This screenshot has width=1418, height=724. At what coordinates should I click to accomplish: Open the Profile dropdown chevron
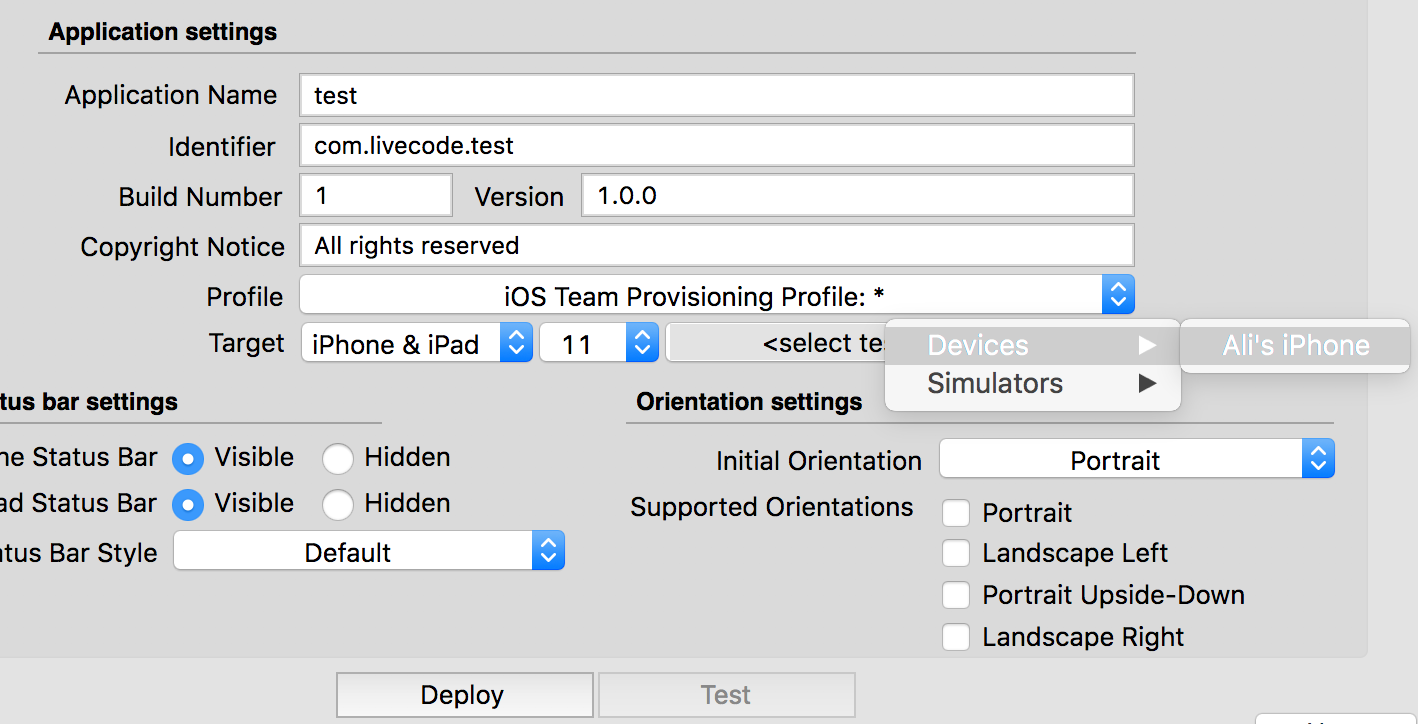point(1118,294)
